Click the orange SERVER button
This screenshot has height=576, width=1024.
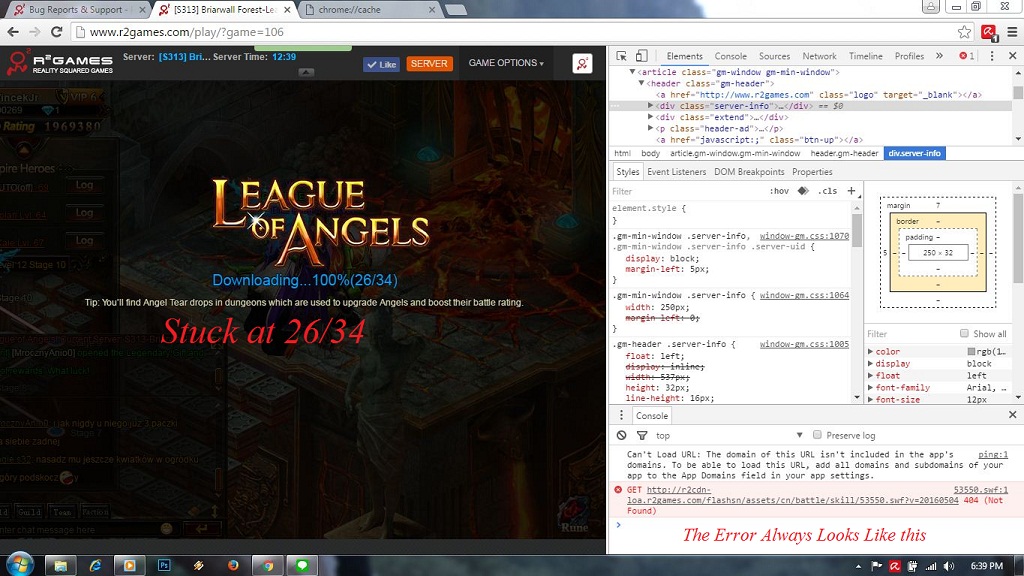pos(429,64)
